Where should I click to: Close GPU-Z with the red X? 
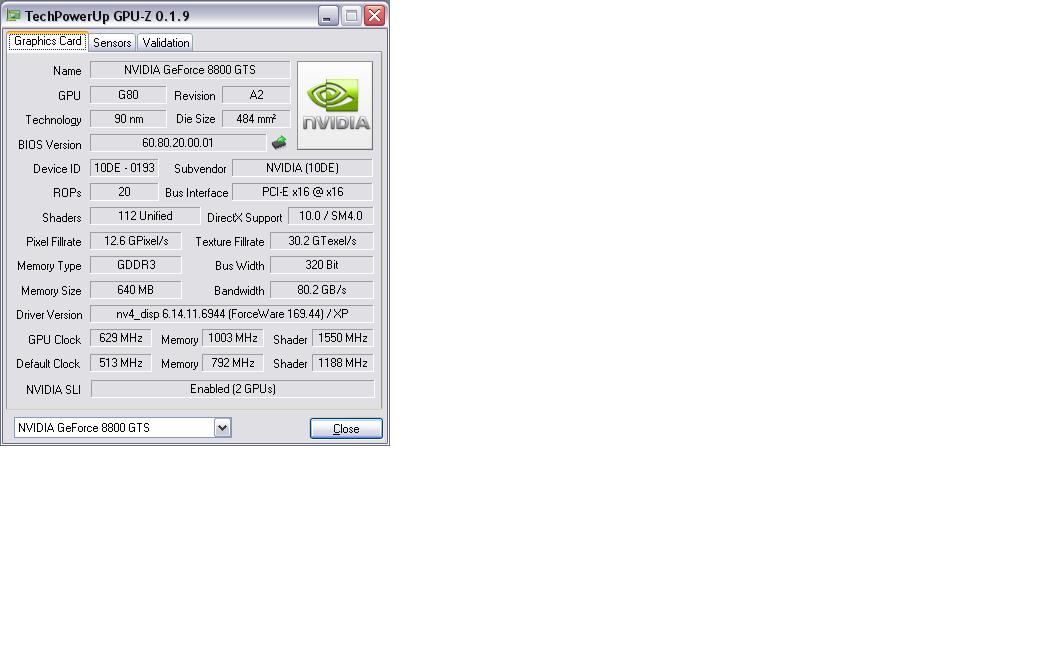374,15
